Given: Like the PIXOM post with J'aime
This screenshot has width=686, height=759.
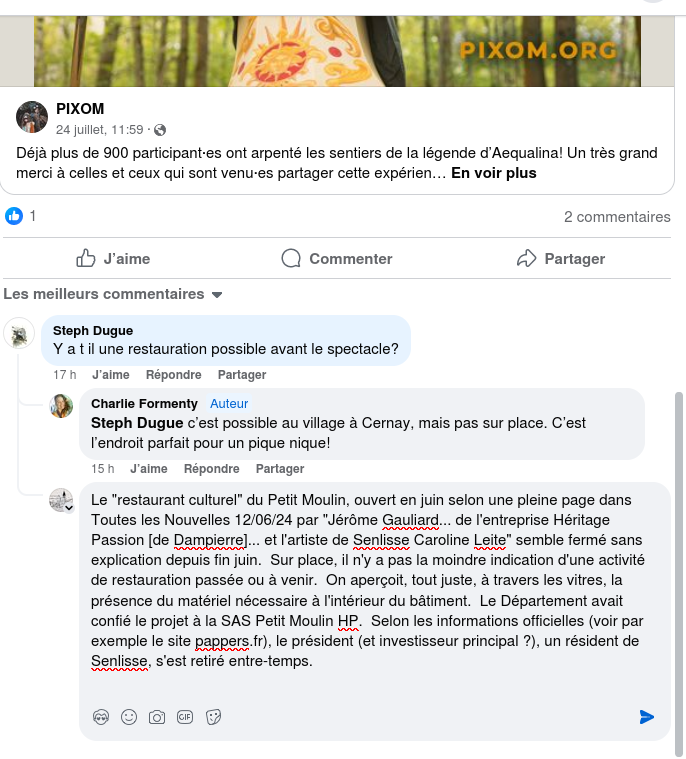Looking at the screenshot, I should (x=113, y=258).
